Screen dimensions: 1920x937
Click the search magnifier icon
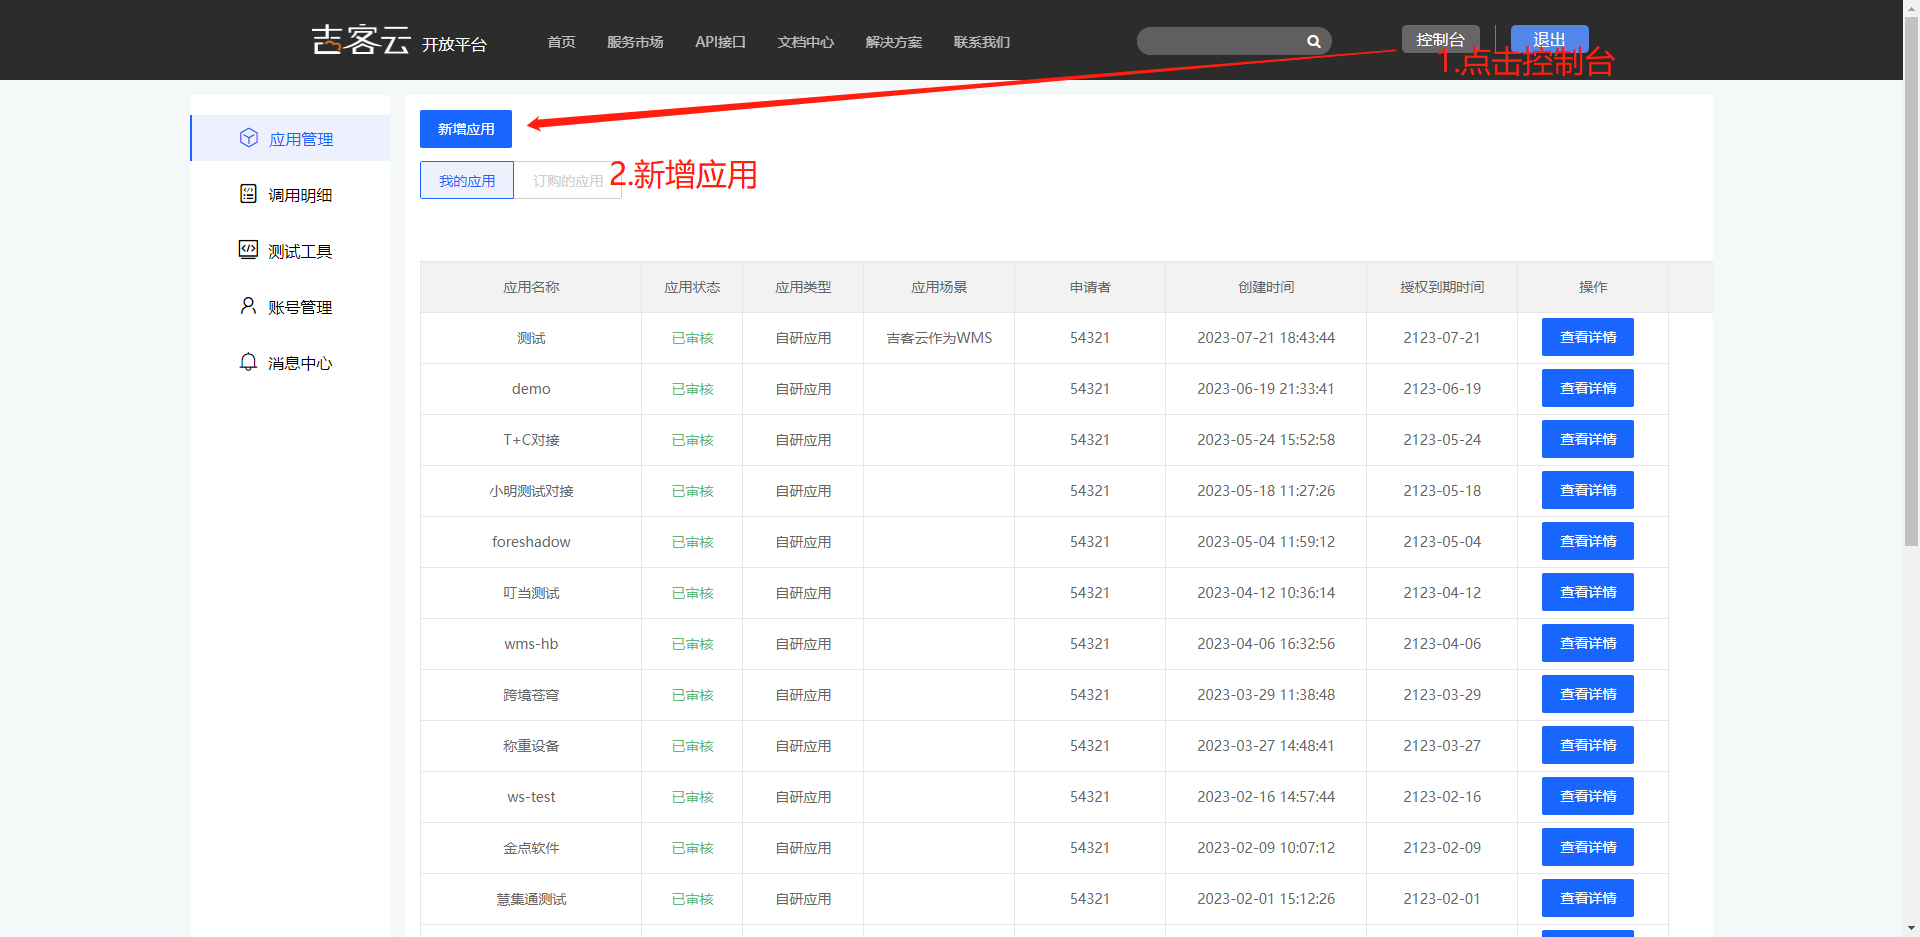[x=1313, y=41]
